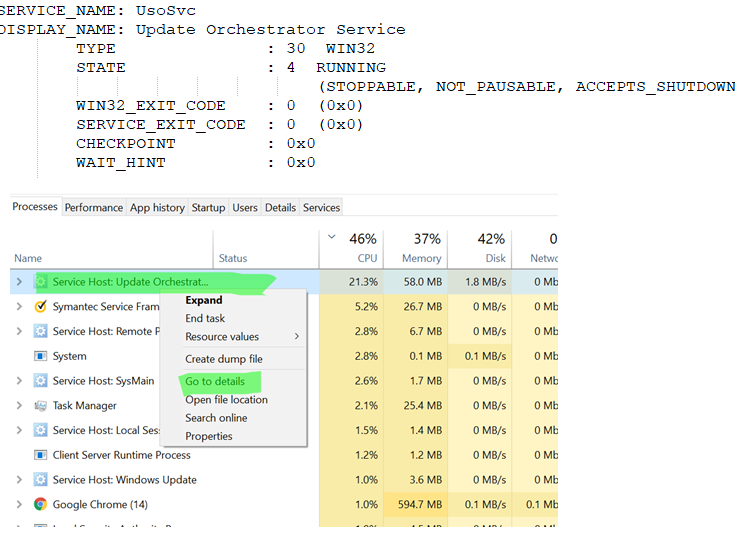Click the Service Host: SysMain gear icon
The height and width of the screenshot is (536, 736).
pyautogui.click(x=40, y=381)
